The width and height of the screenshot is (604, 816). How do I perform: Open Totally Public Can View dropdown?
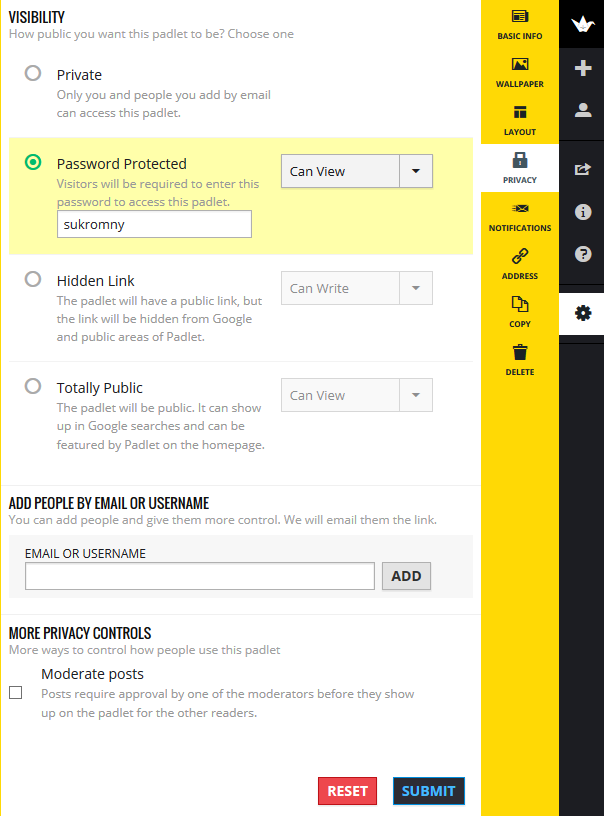click(x=356, y=395)
